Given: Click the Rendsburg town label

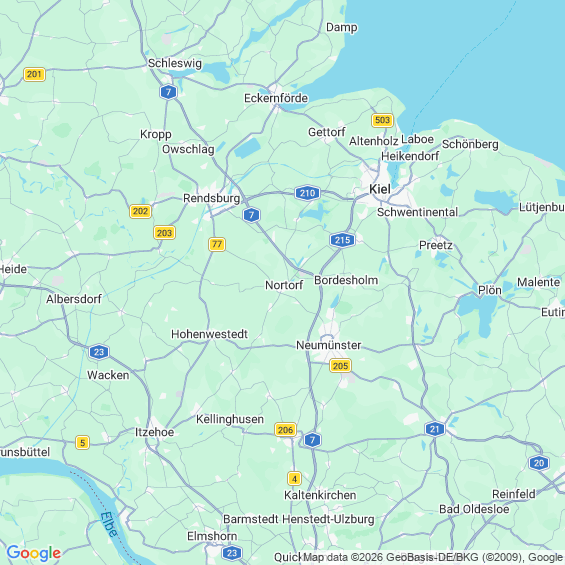Looking at the screenshot, I should (x=212, y=198).
